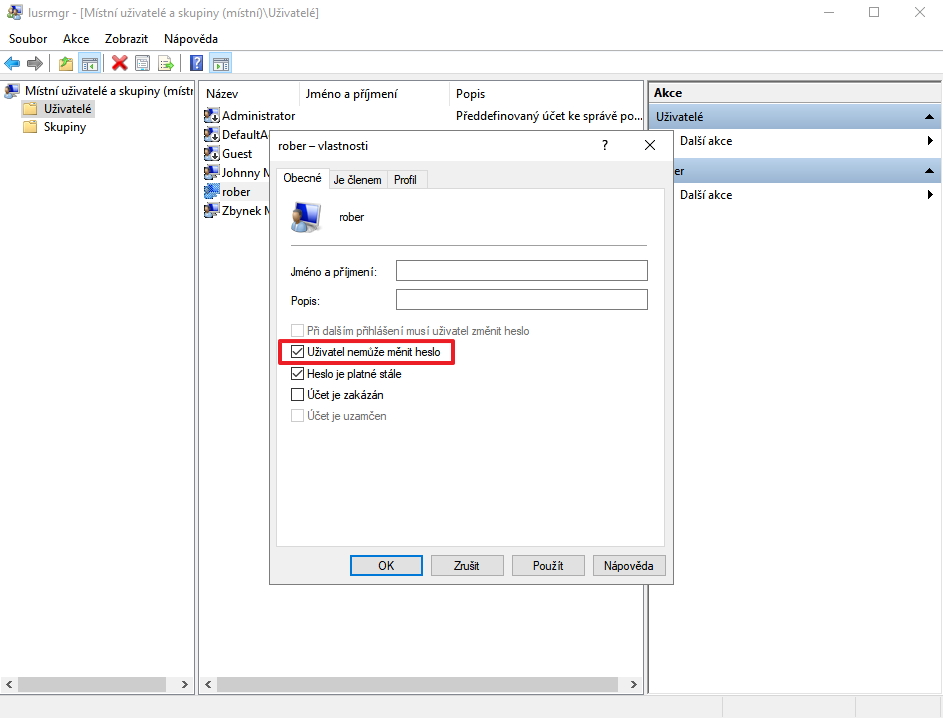
Task: Switch to the Profil tab
Action: [405, 180]
